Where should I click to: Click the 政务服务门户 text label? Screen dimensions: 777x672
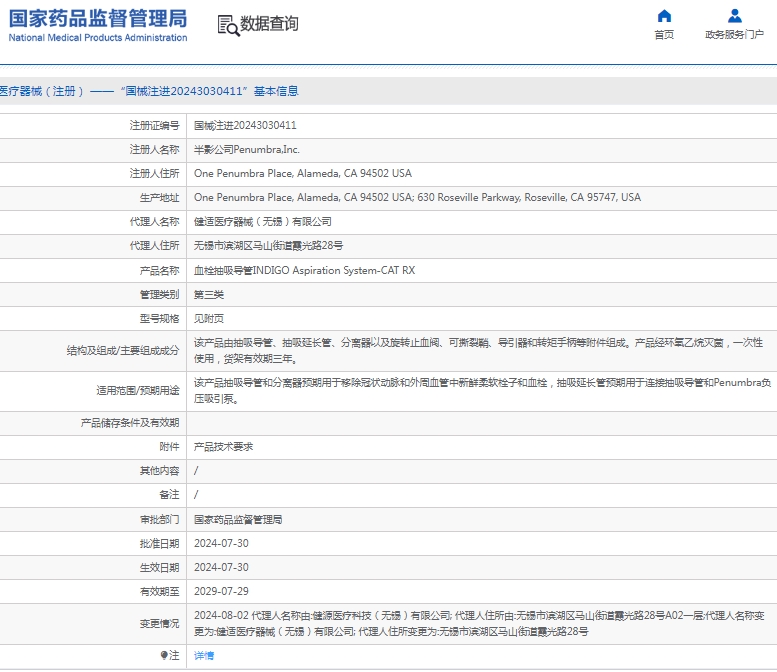(734, 35)
